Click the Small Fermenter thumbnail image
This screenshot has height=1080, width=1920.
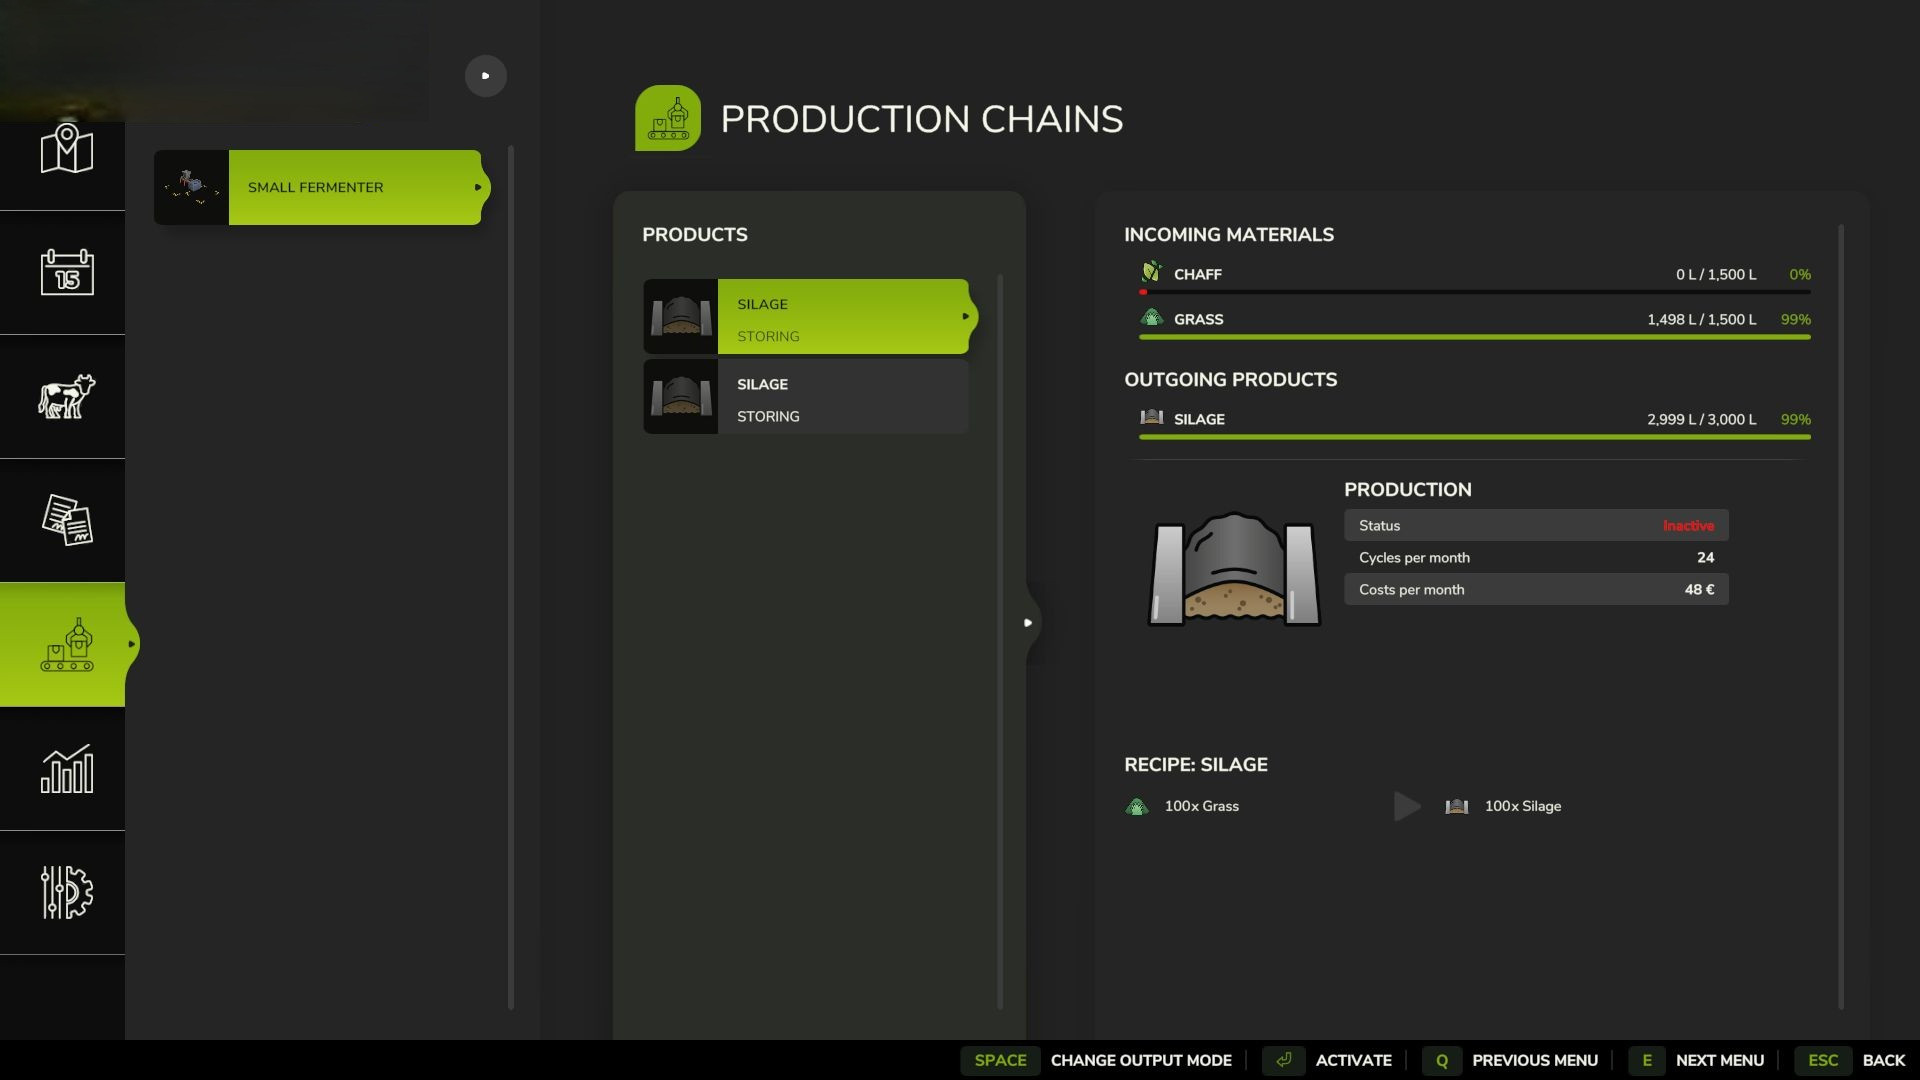click(191, 187)
